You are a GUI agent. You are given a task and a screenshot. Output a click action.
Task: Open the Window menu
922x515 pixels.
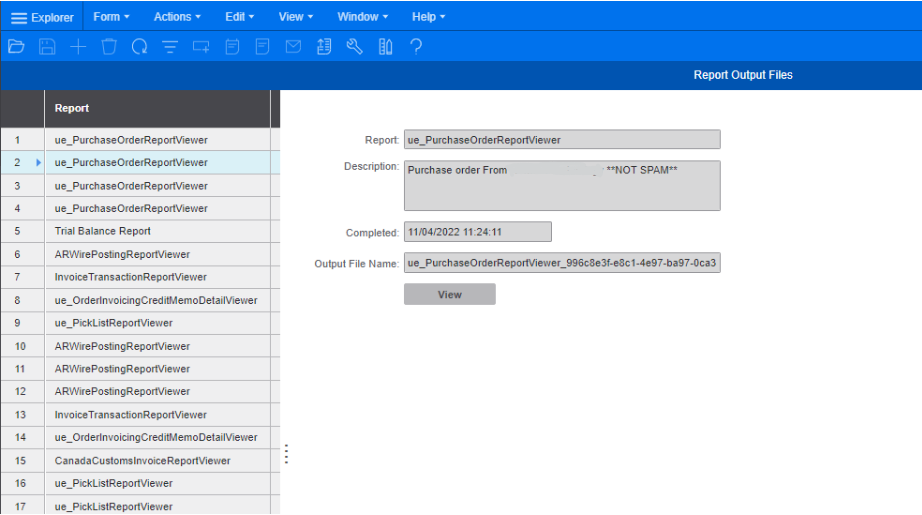[x=362, y=17]
